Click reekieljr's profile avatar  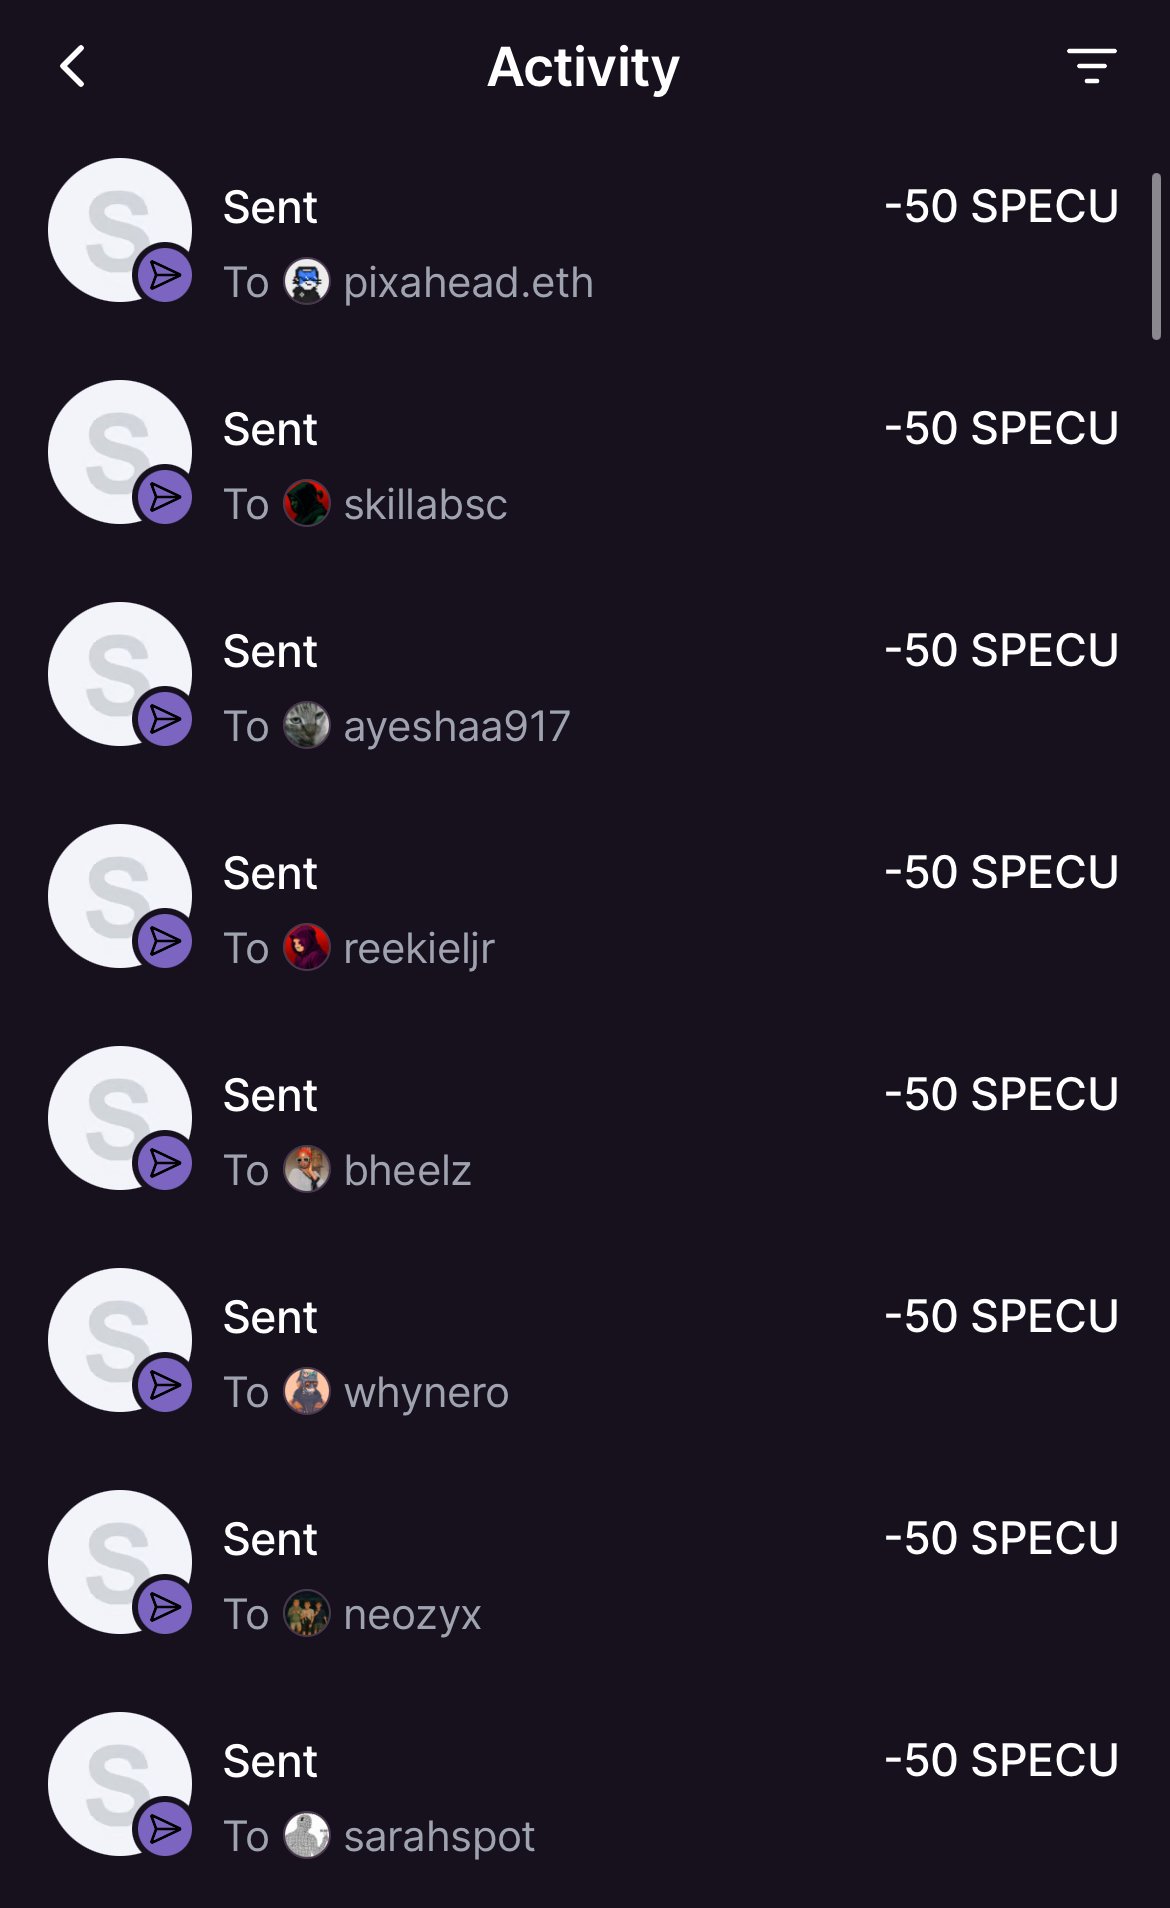point(307,948)
